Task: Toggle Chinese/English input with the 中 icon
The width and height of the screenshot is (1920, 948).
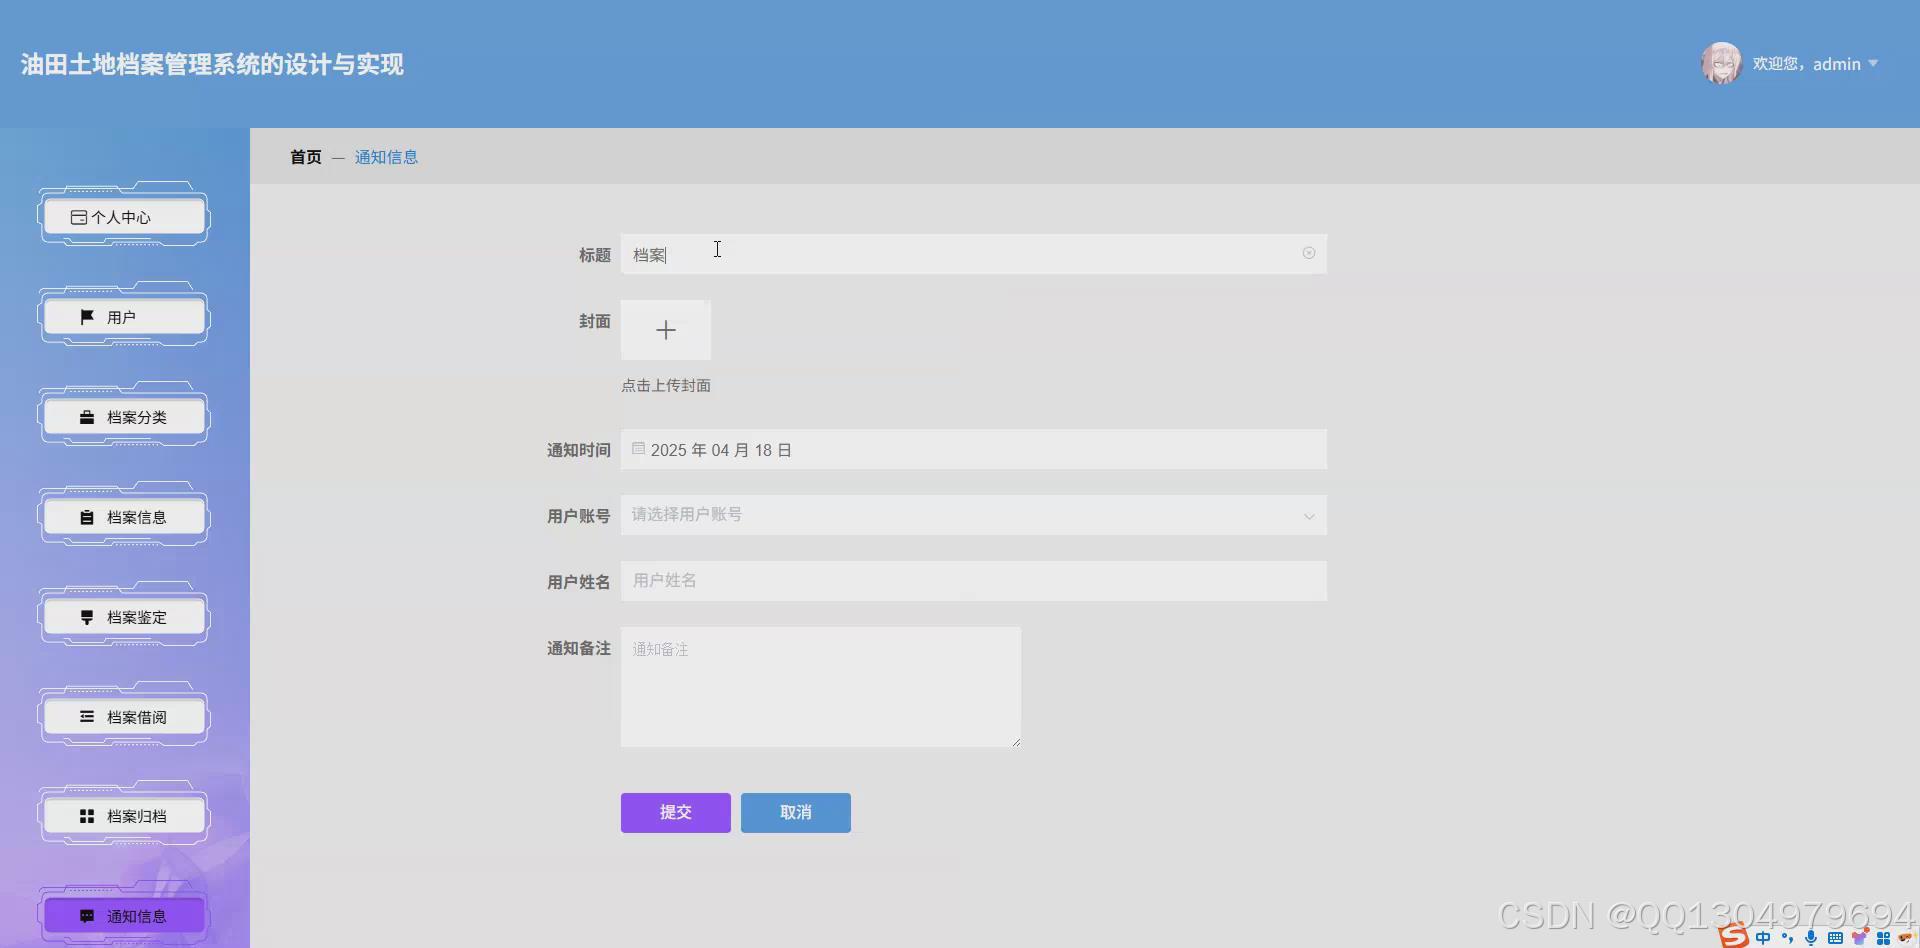Action: click(1764, 937)
